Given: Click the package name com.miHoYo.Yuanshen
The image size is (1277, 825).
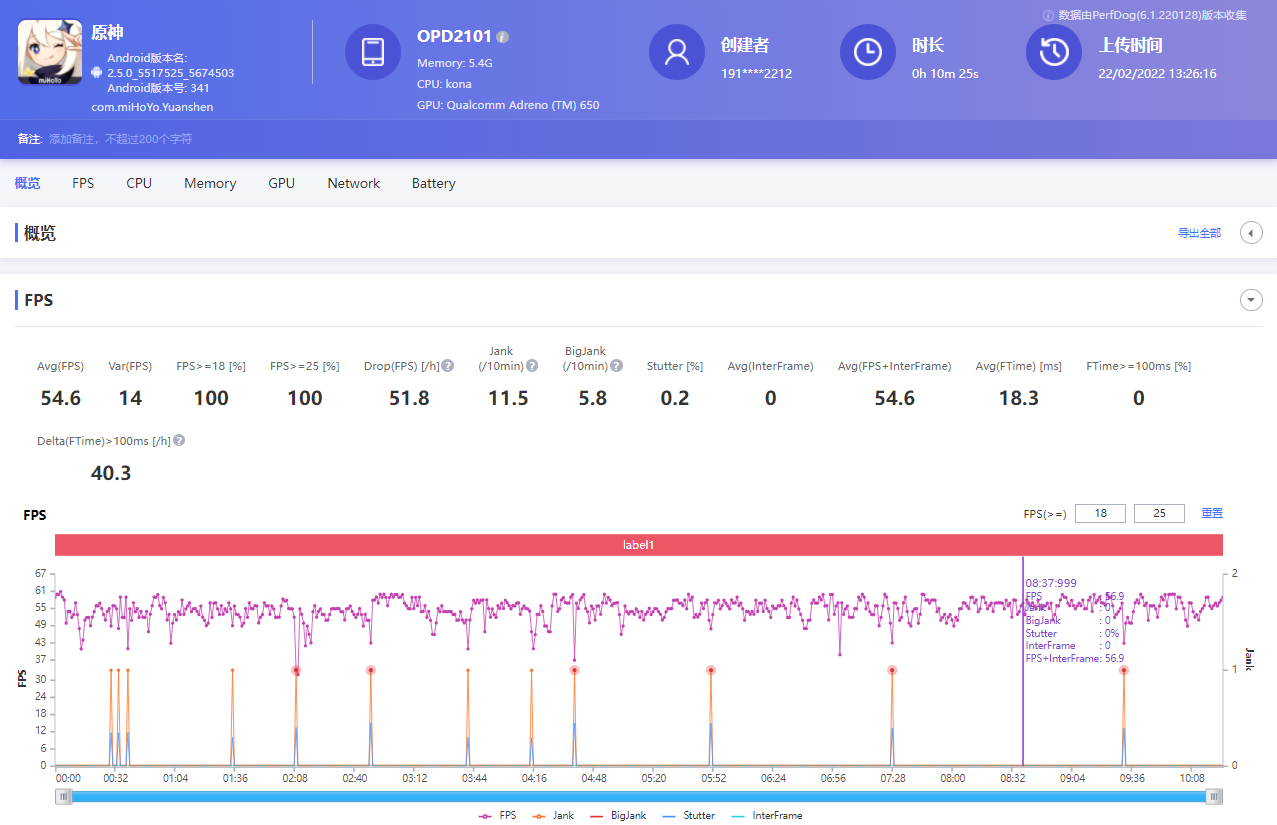Looking at the screenshot, I should 152,107.
